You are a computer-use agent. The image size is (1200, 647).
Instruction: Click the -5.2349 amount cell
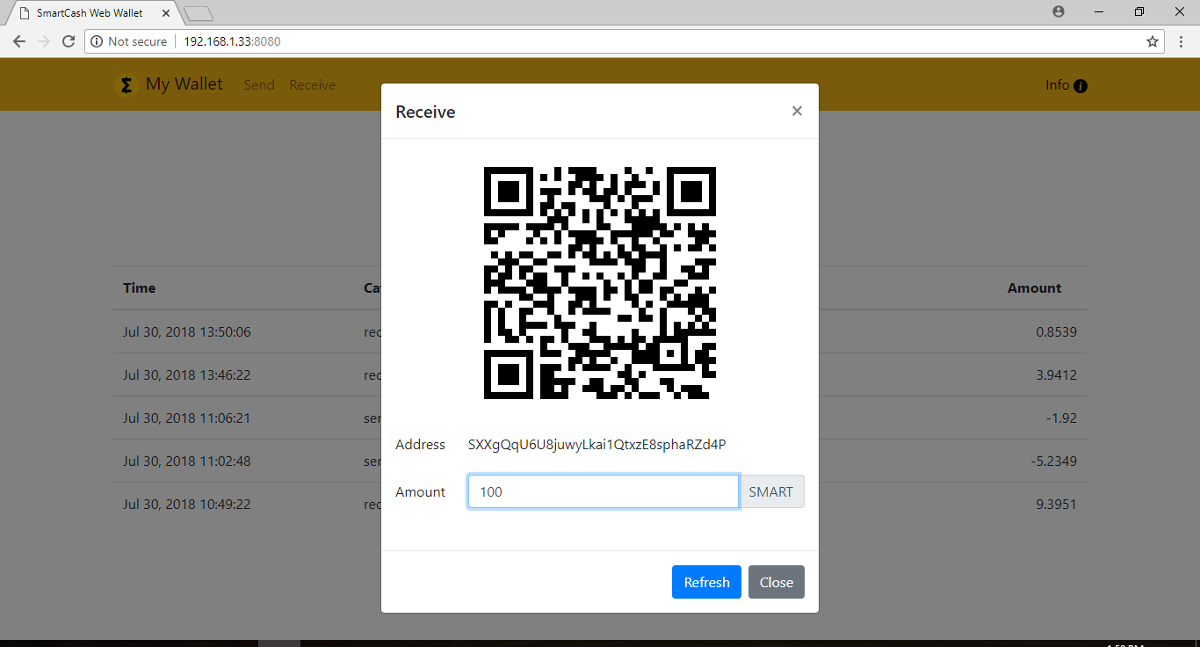click(1054, 461)
